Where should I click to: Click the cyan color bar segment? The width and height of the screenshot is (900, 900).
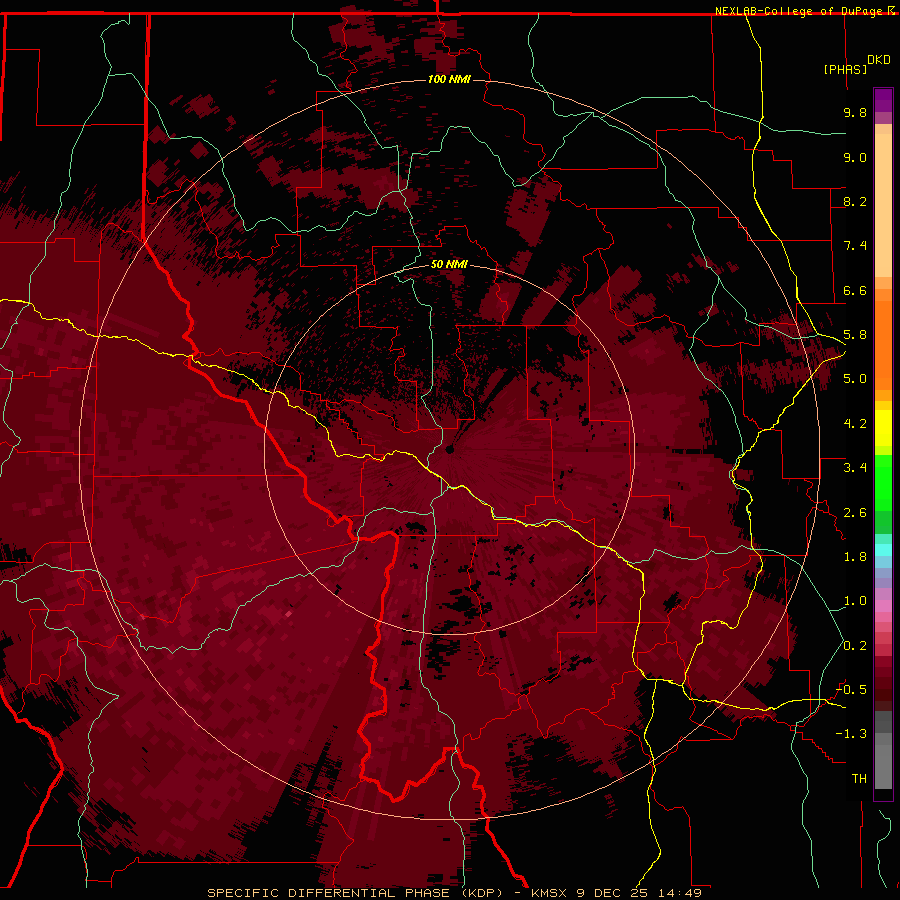click(883, 550)
